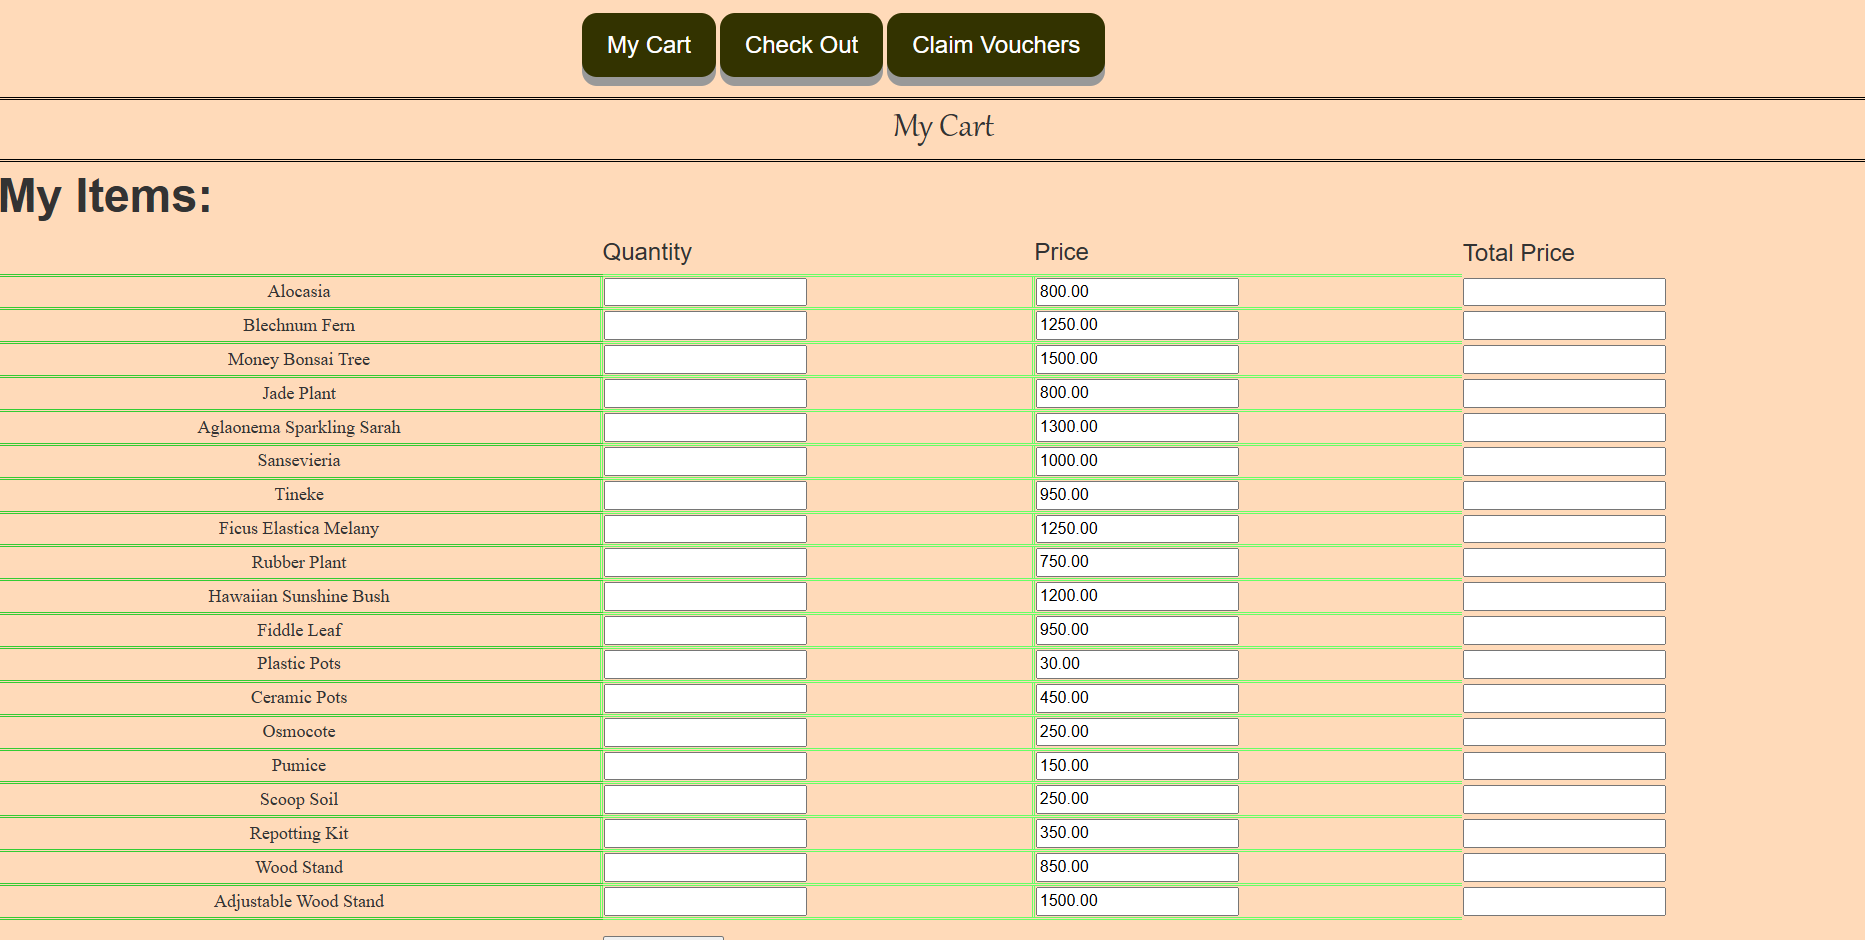
Task: Select Jade Plant price field
Action: (x=1137, y=393)
